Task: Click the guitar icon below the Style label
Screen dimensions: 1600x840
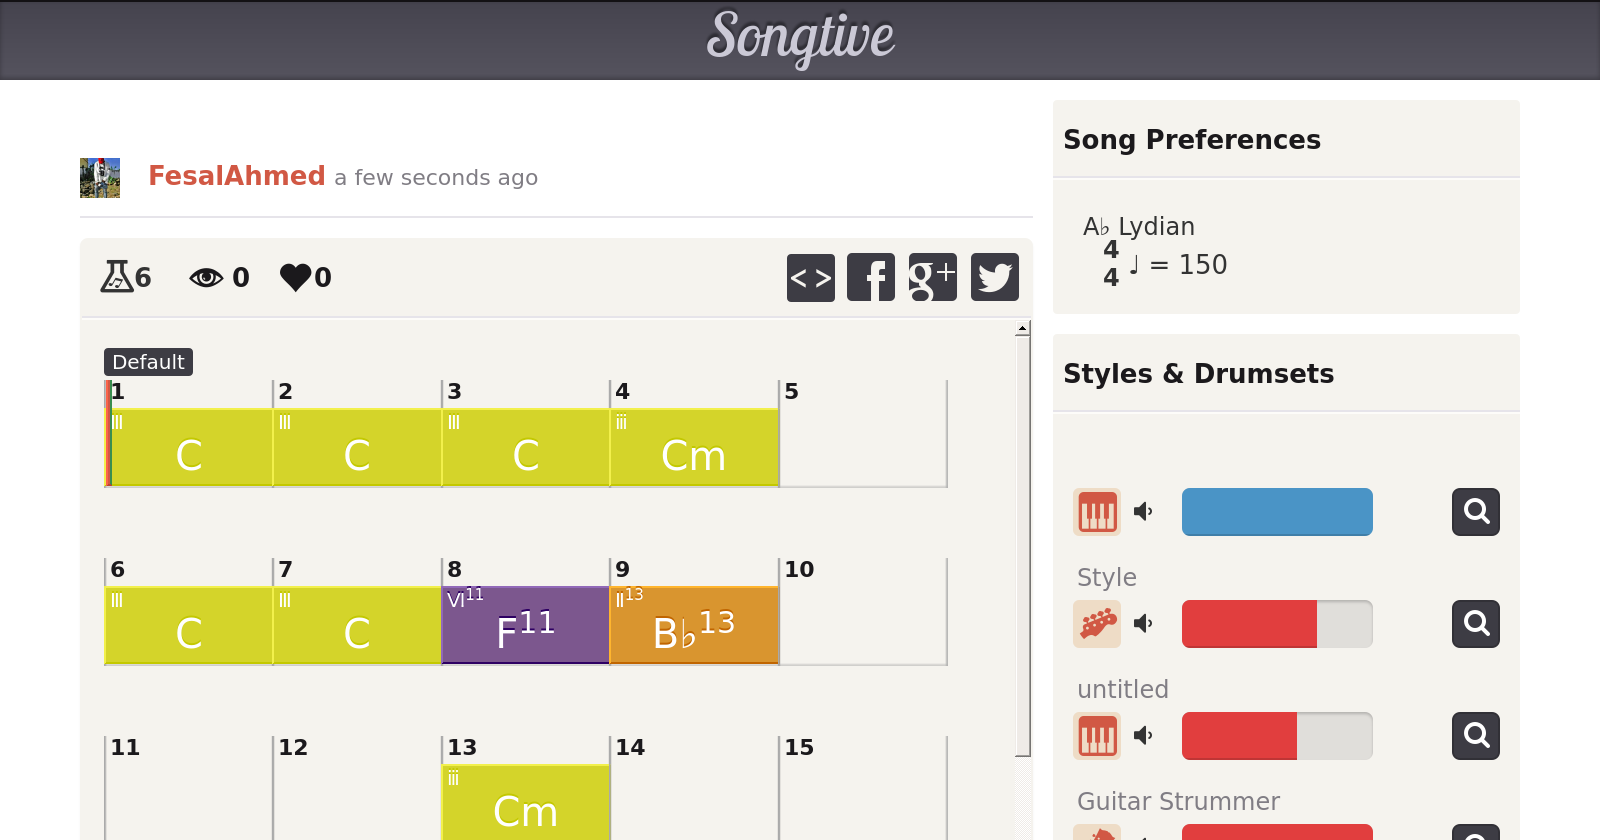Action: click(1097, 624)
